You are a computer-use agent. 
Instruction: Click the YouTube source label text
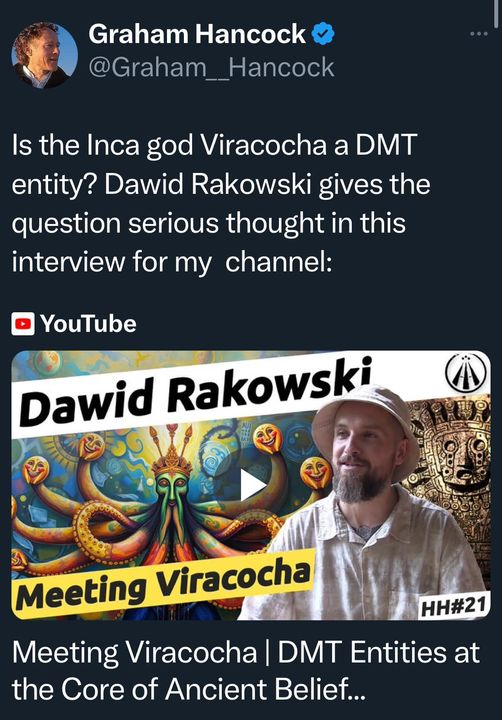click(x=88, y=324)
